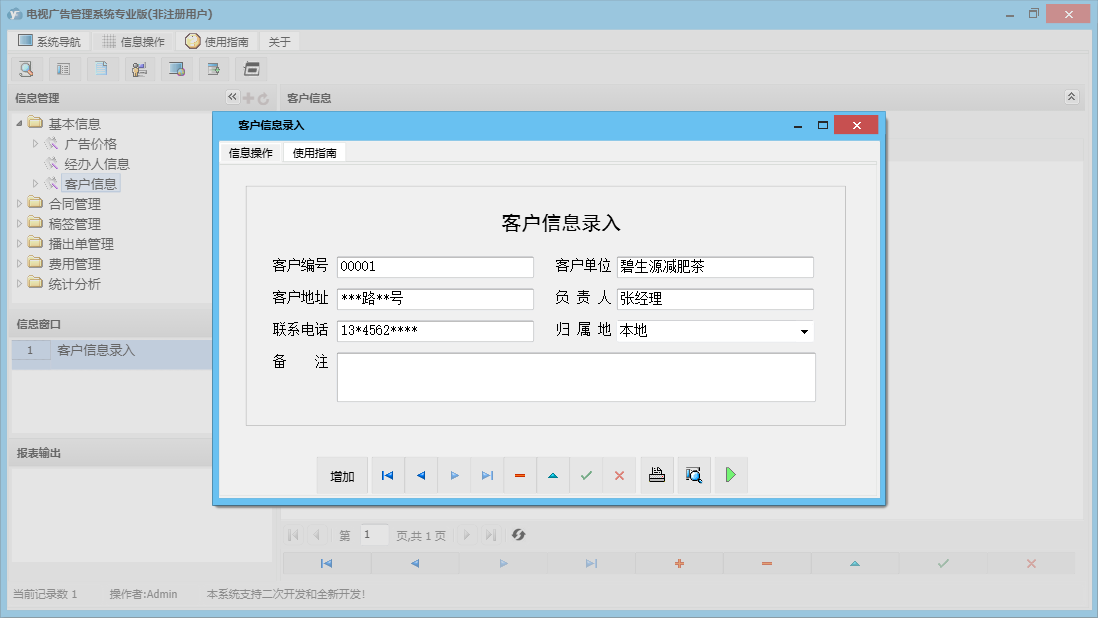Expand the 合同管理 folder in the tree
This screenshot has width=1098, height=618.
coord(21,203)
